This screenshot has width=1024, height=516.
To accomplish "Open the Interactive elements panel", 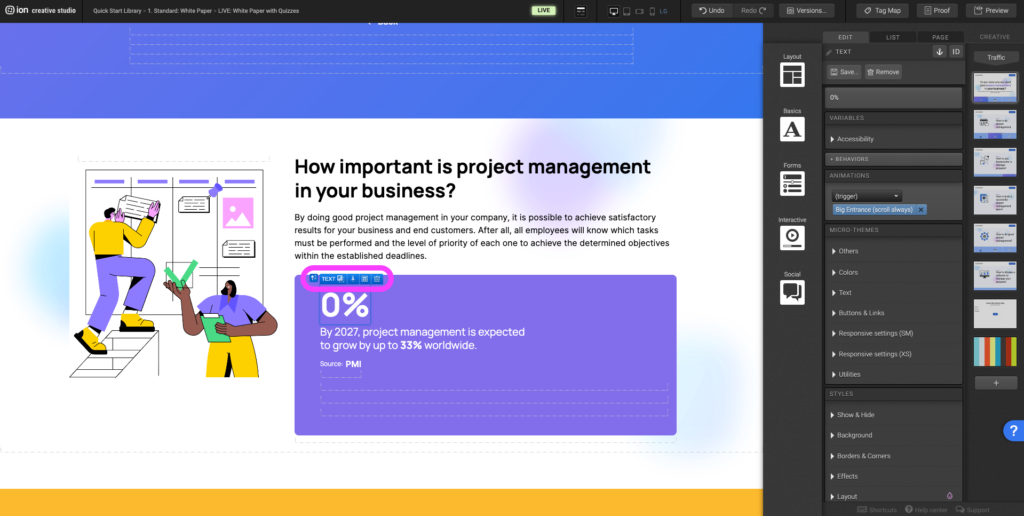I will [792, 237].
